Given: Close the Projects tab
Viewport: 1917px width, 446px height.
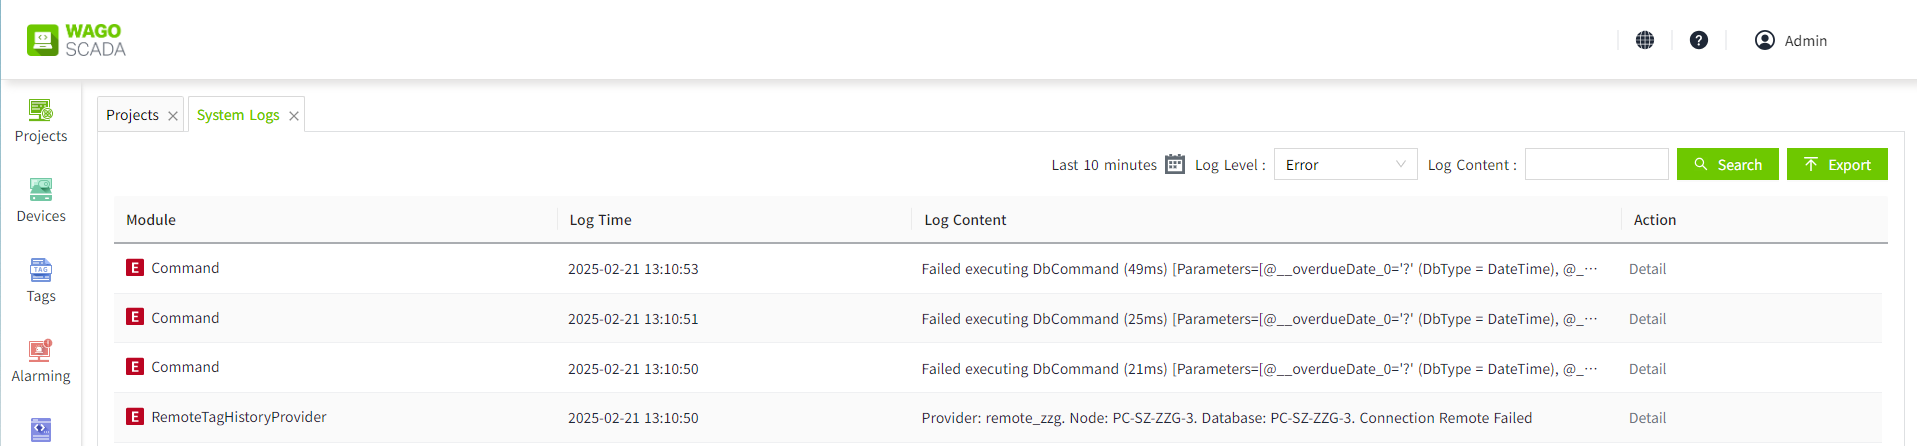Looking at the screenshot, I should [x=173, y=116].
